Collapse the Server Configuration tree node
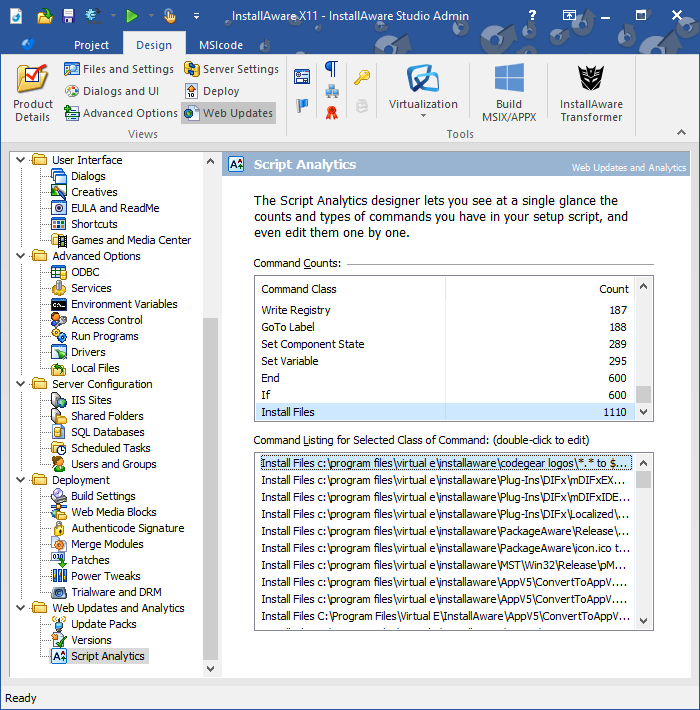The height and width of the screenshot is (710, 700). point(20,384)
